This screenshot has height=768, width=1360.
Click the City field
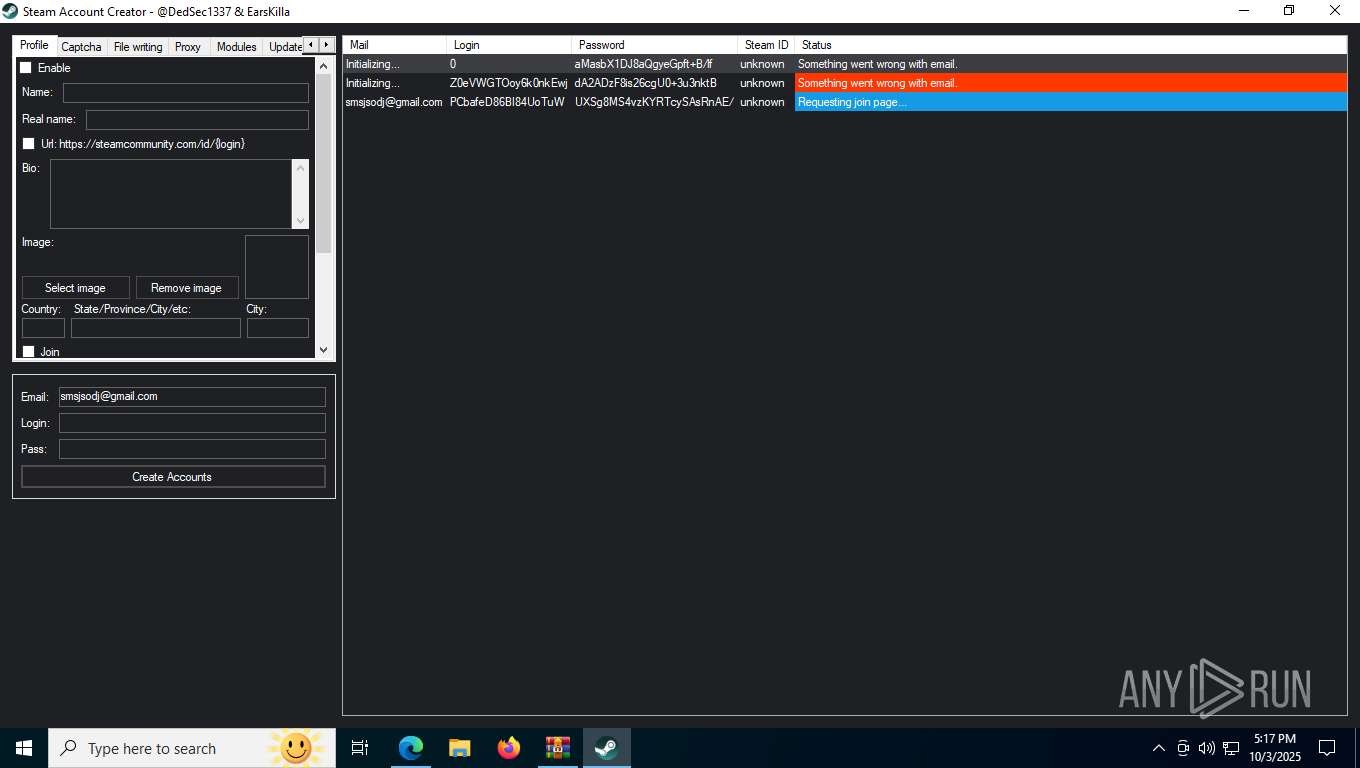click(278, 328)
